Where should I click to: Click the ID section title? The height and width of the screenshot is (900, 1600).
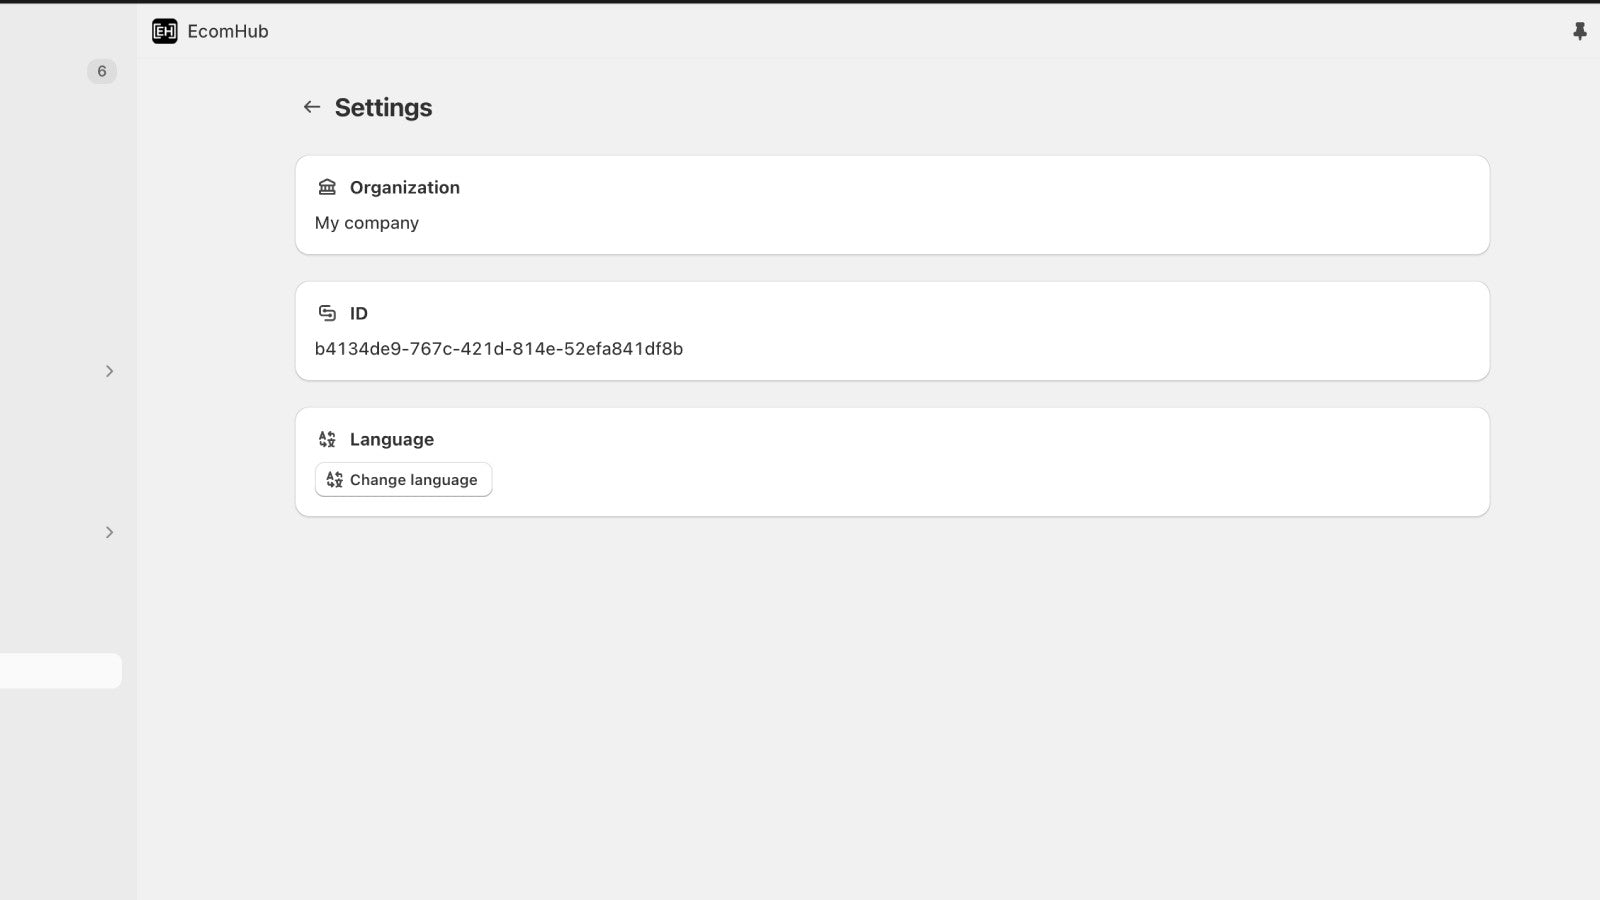[359, 313]
